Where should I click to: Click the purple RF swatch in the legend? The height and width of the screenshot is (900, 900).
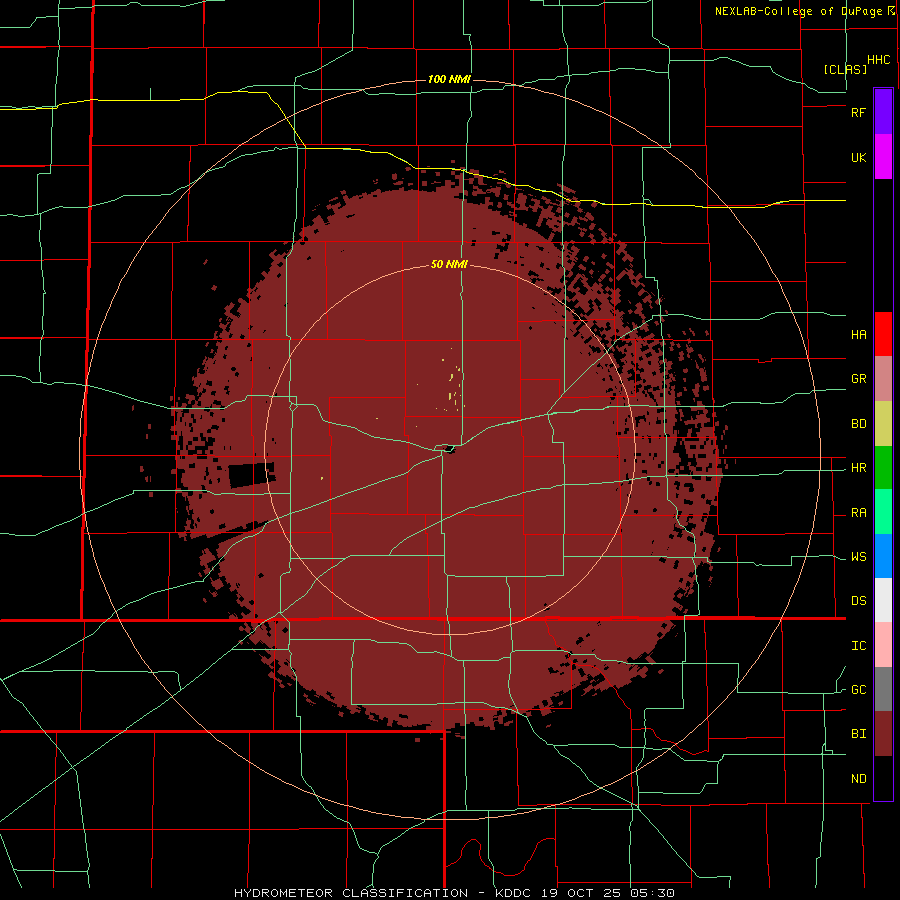(883, 112)
